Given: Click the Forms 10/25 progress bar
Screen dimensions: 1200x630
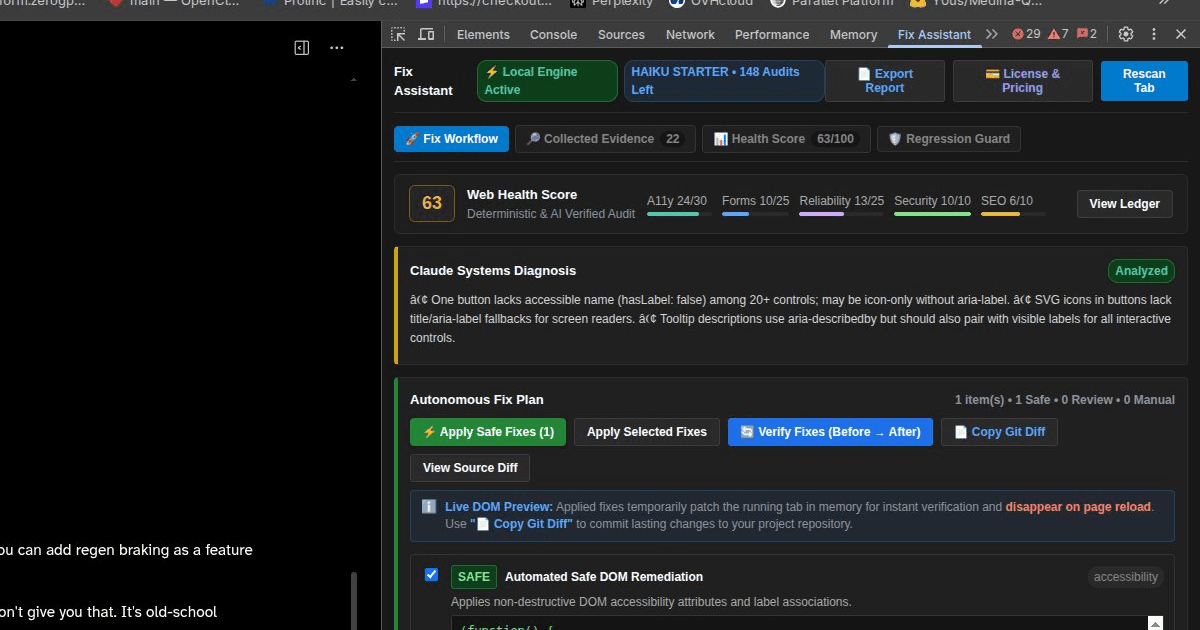Looking at the screenshot, I should point(755,213).
